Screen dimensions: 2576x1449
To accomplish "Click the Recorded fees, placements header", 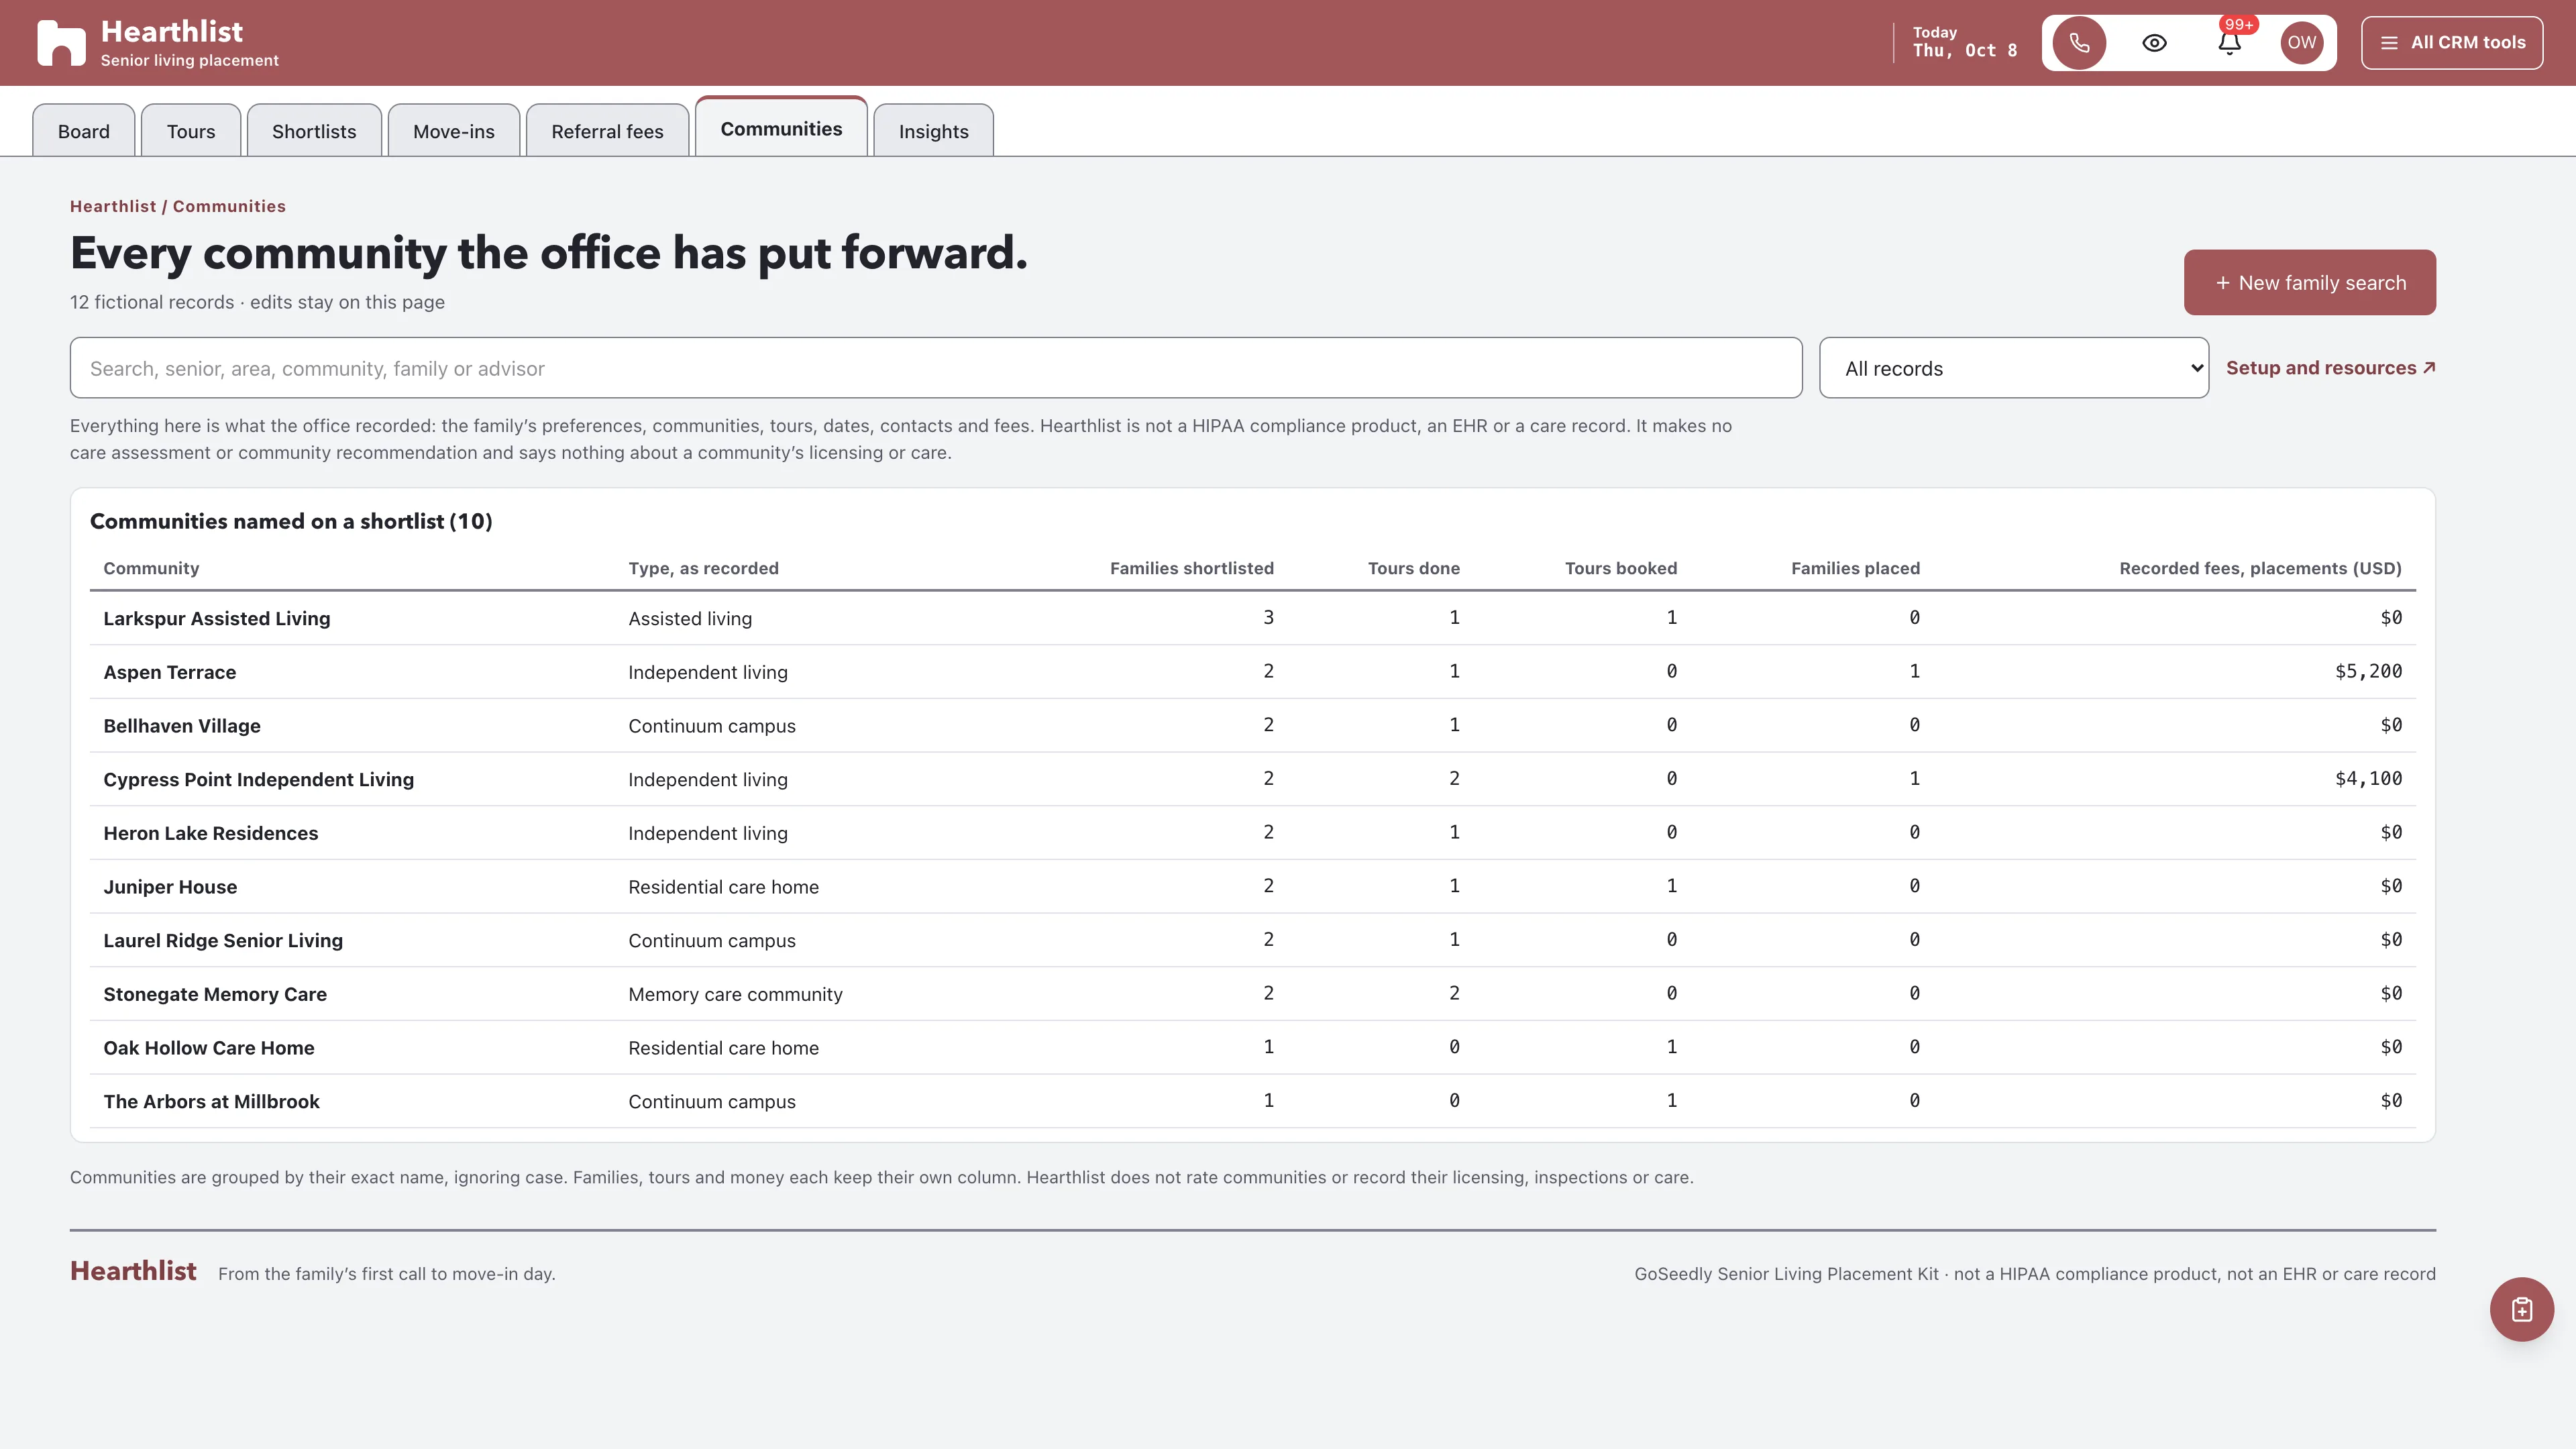I will (2260, 568).
